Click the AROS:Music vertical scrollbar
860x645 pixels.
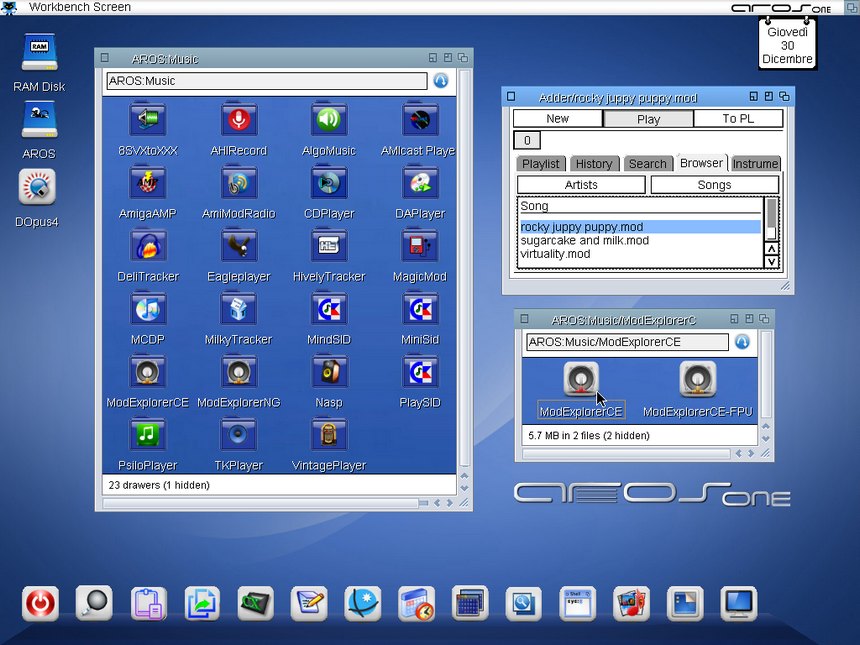click(465, 269)
